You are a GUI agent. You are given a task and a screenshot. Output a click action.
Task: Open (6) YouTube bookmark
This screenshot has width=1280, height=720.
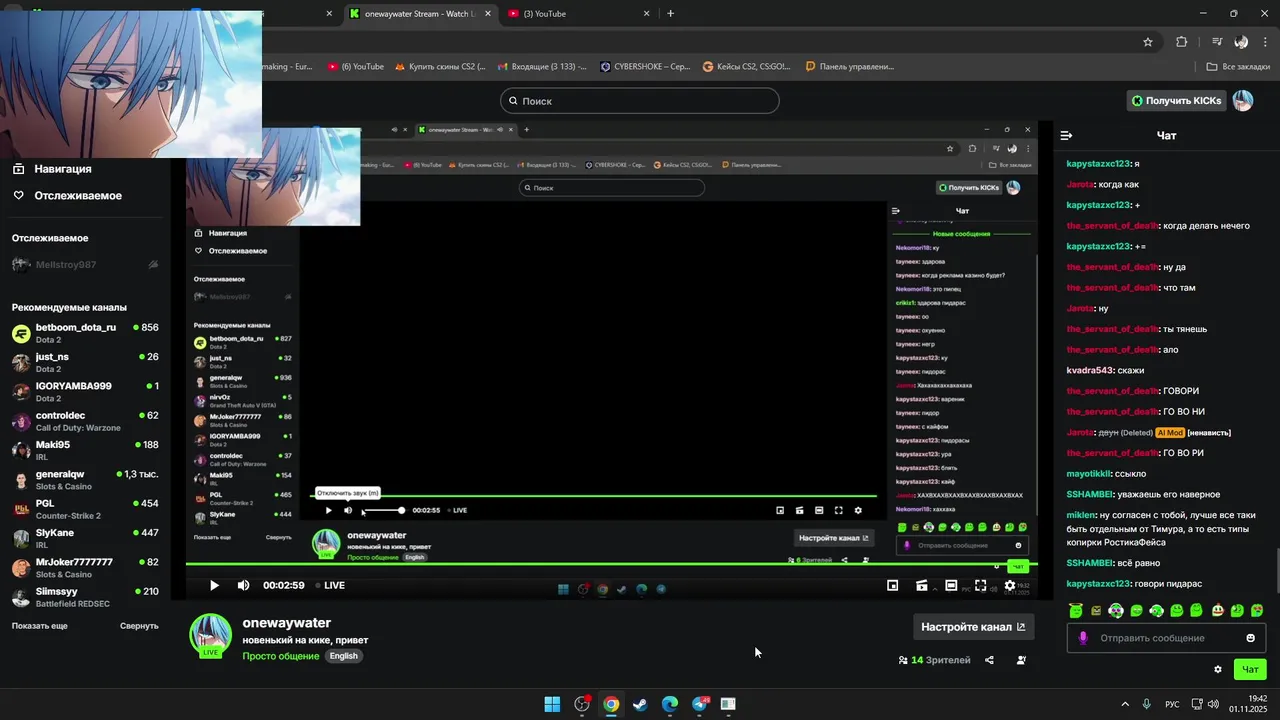tap(354, 67)
